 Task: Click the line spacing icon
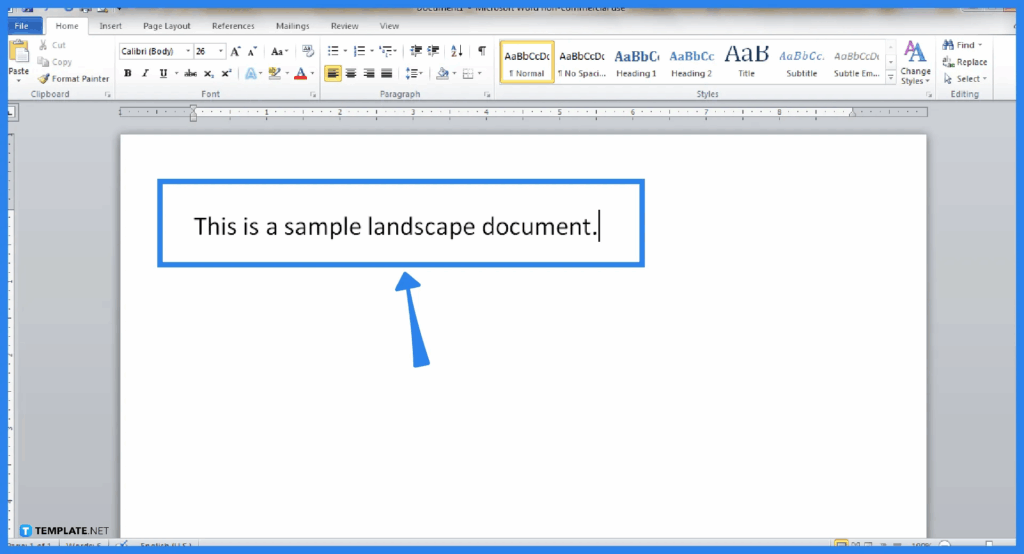412,73
